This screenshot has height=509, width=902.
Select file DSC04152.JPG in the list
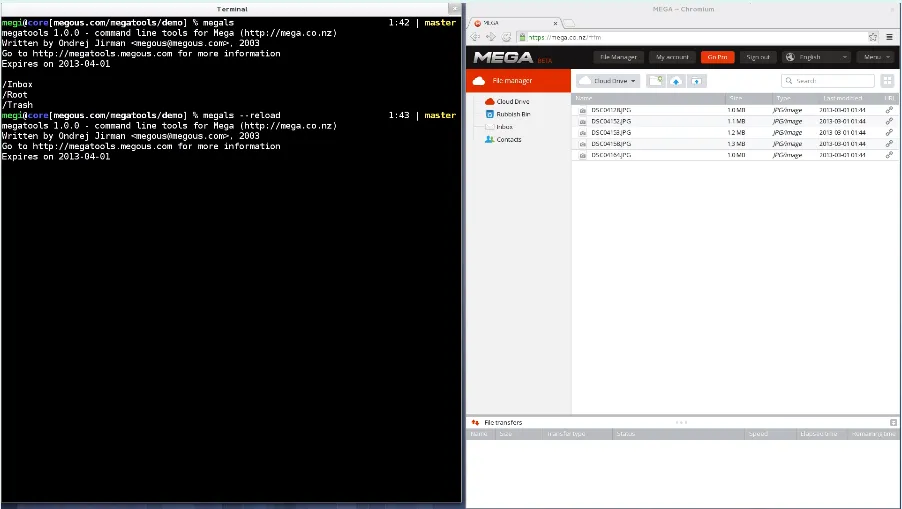pos(611,121)
